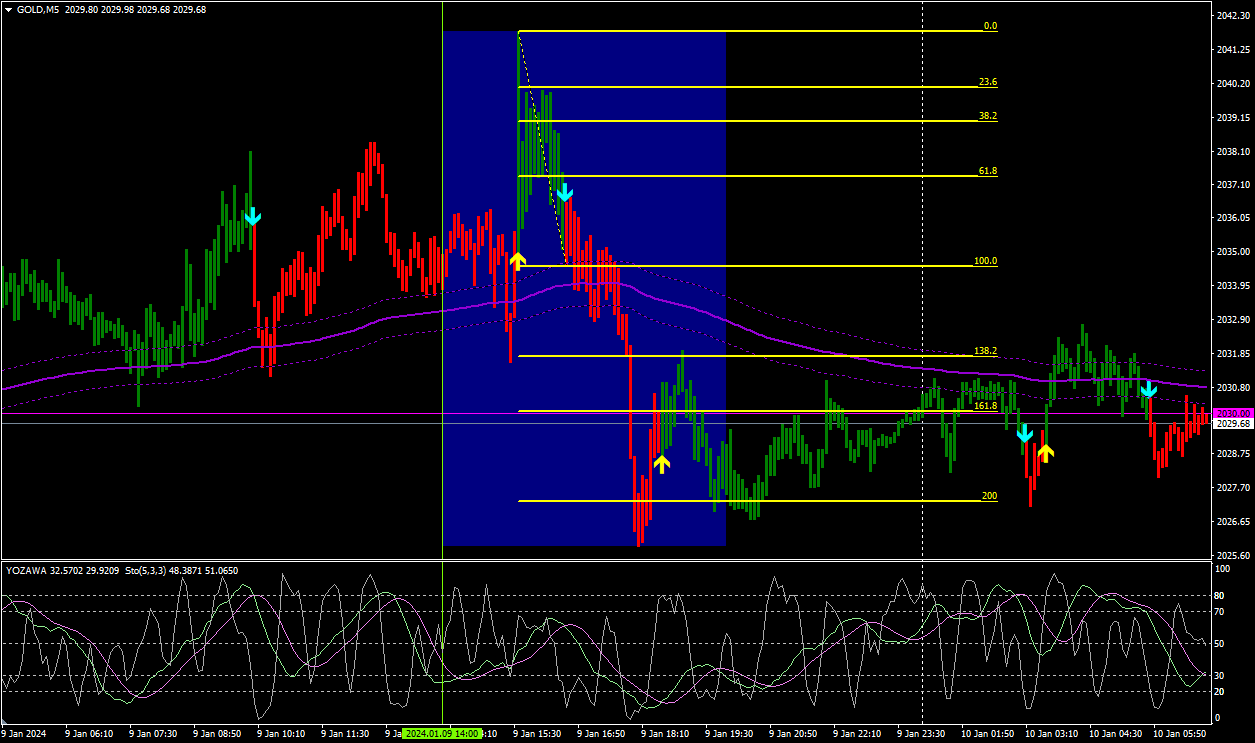
Task: Click the 2037.10 price scale value
Action: point(1232,185)
